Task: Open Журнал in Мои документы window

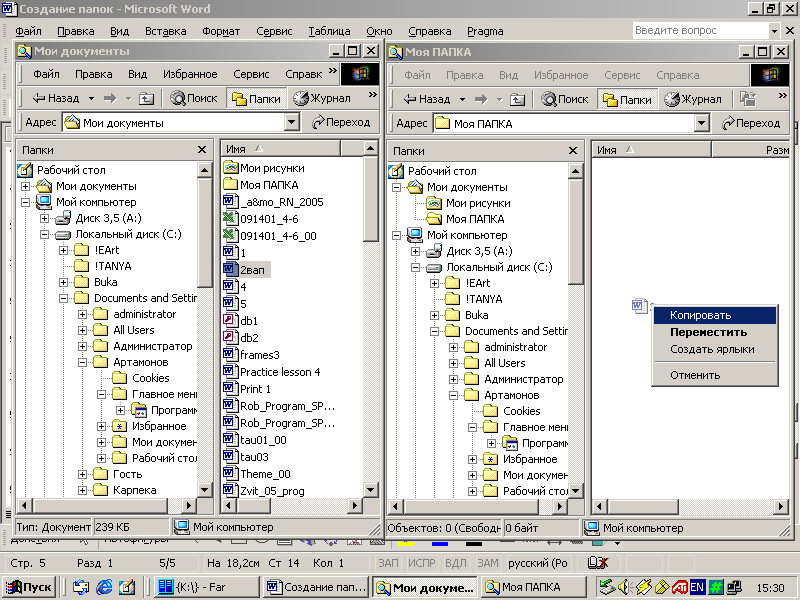Action: (321, 98)
